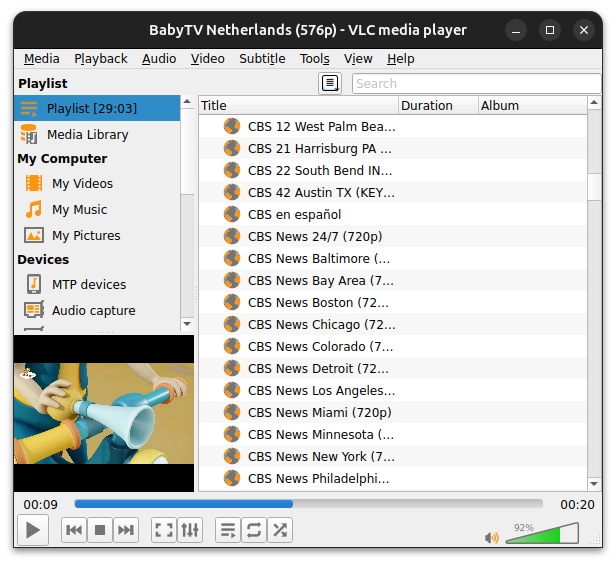616x564 pixels.
Task: Click sidebar scroll up arrow
Action: [187, 102]
